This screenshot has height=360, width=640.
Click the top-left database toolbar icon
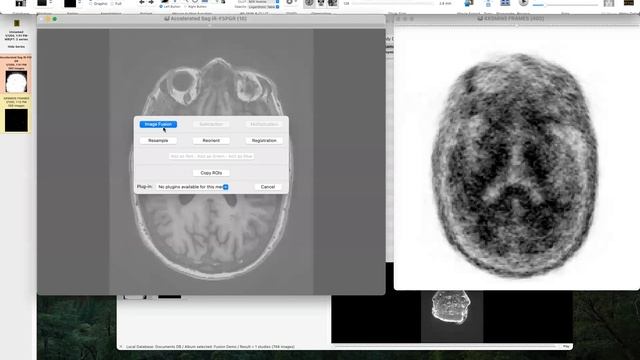pyautogui.click(x=20, y=3)
